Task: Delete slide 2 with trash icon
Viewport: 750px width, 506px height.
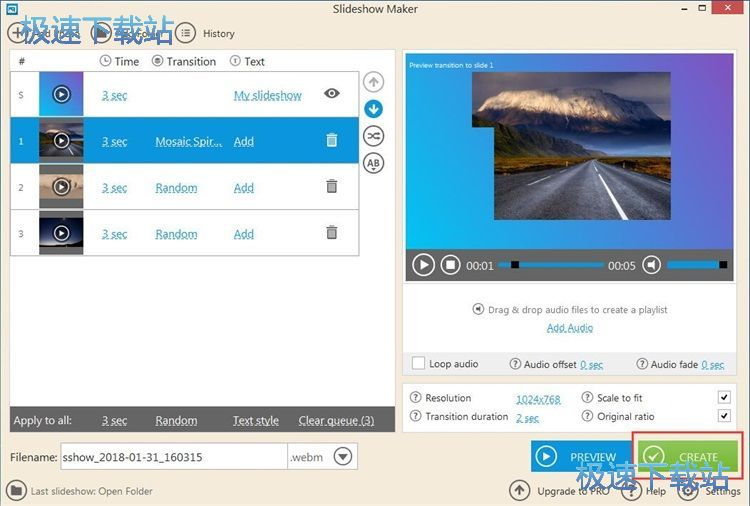Action: pos(331,187)
